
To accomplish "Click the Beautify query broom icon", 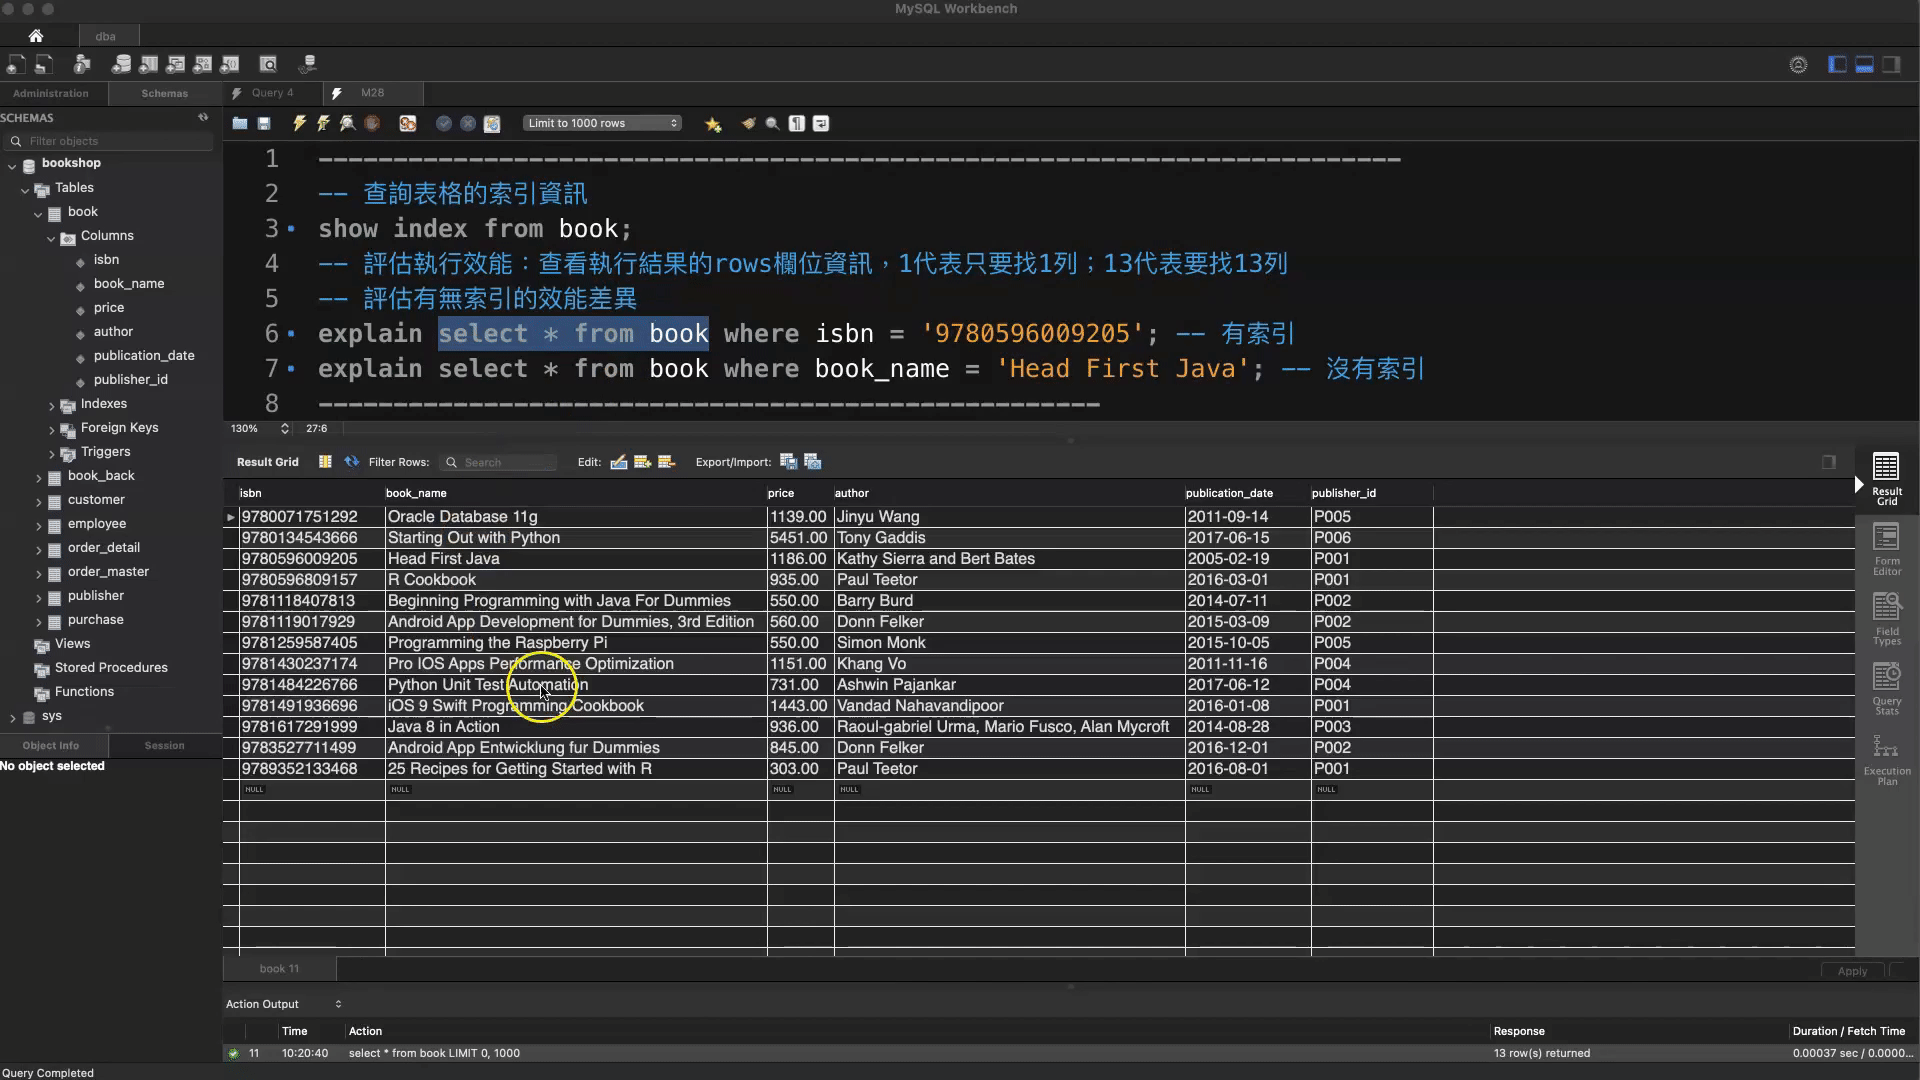I will 748,123.
